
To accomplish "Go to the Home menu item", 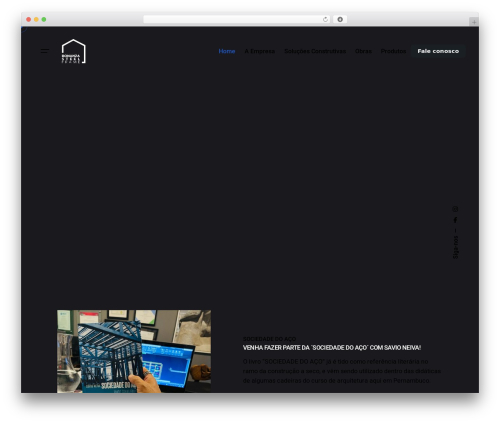I will tap(227, 51).
